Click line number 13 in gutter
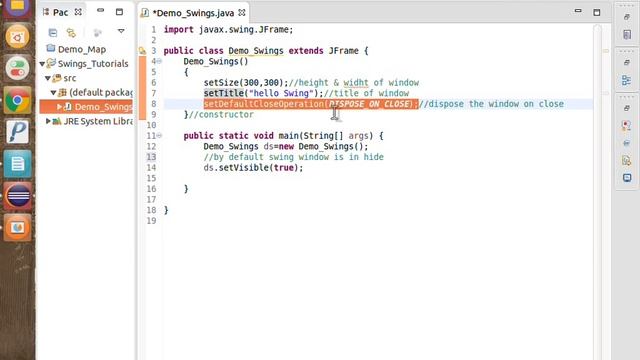This screenshot has height=360, width=640. pyautogui.click(x=151, y=157)
